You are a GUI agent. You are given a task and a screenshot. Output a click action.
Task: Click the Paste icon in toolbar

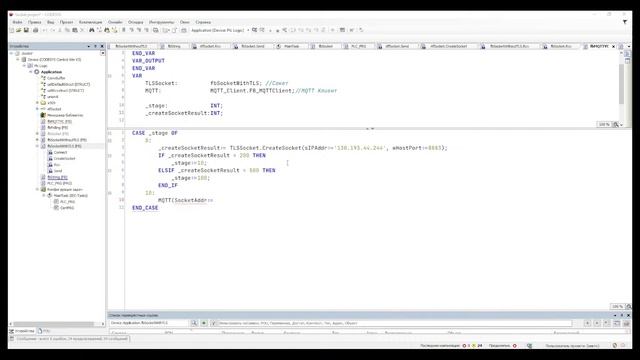tap(75, 30)
